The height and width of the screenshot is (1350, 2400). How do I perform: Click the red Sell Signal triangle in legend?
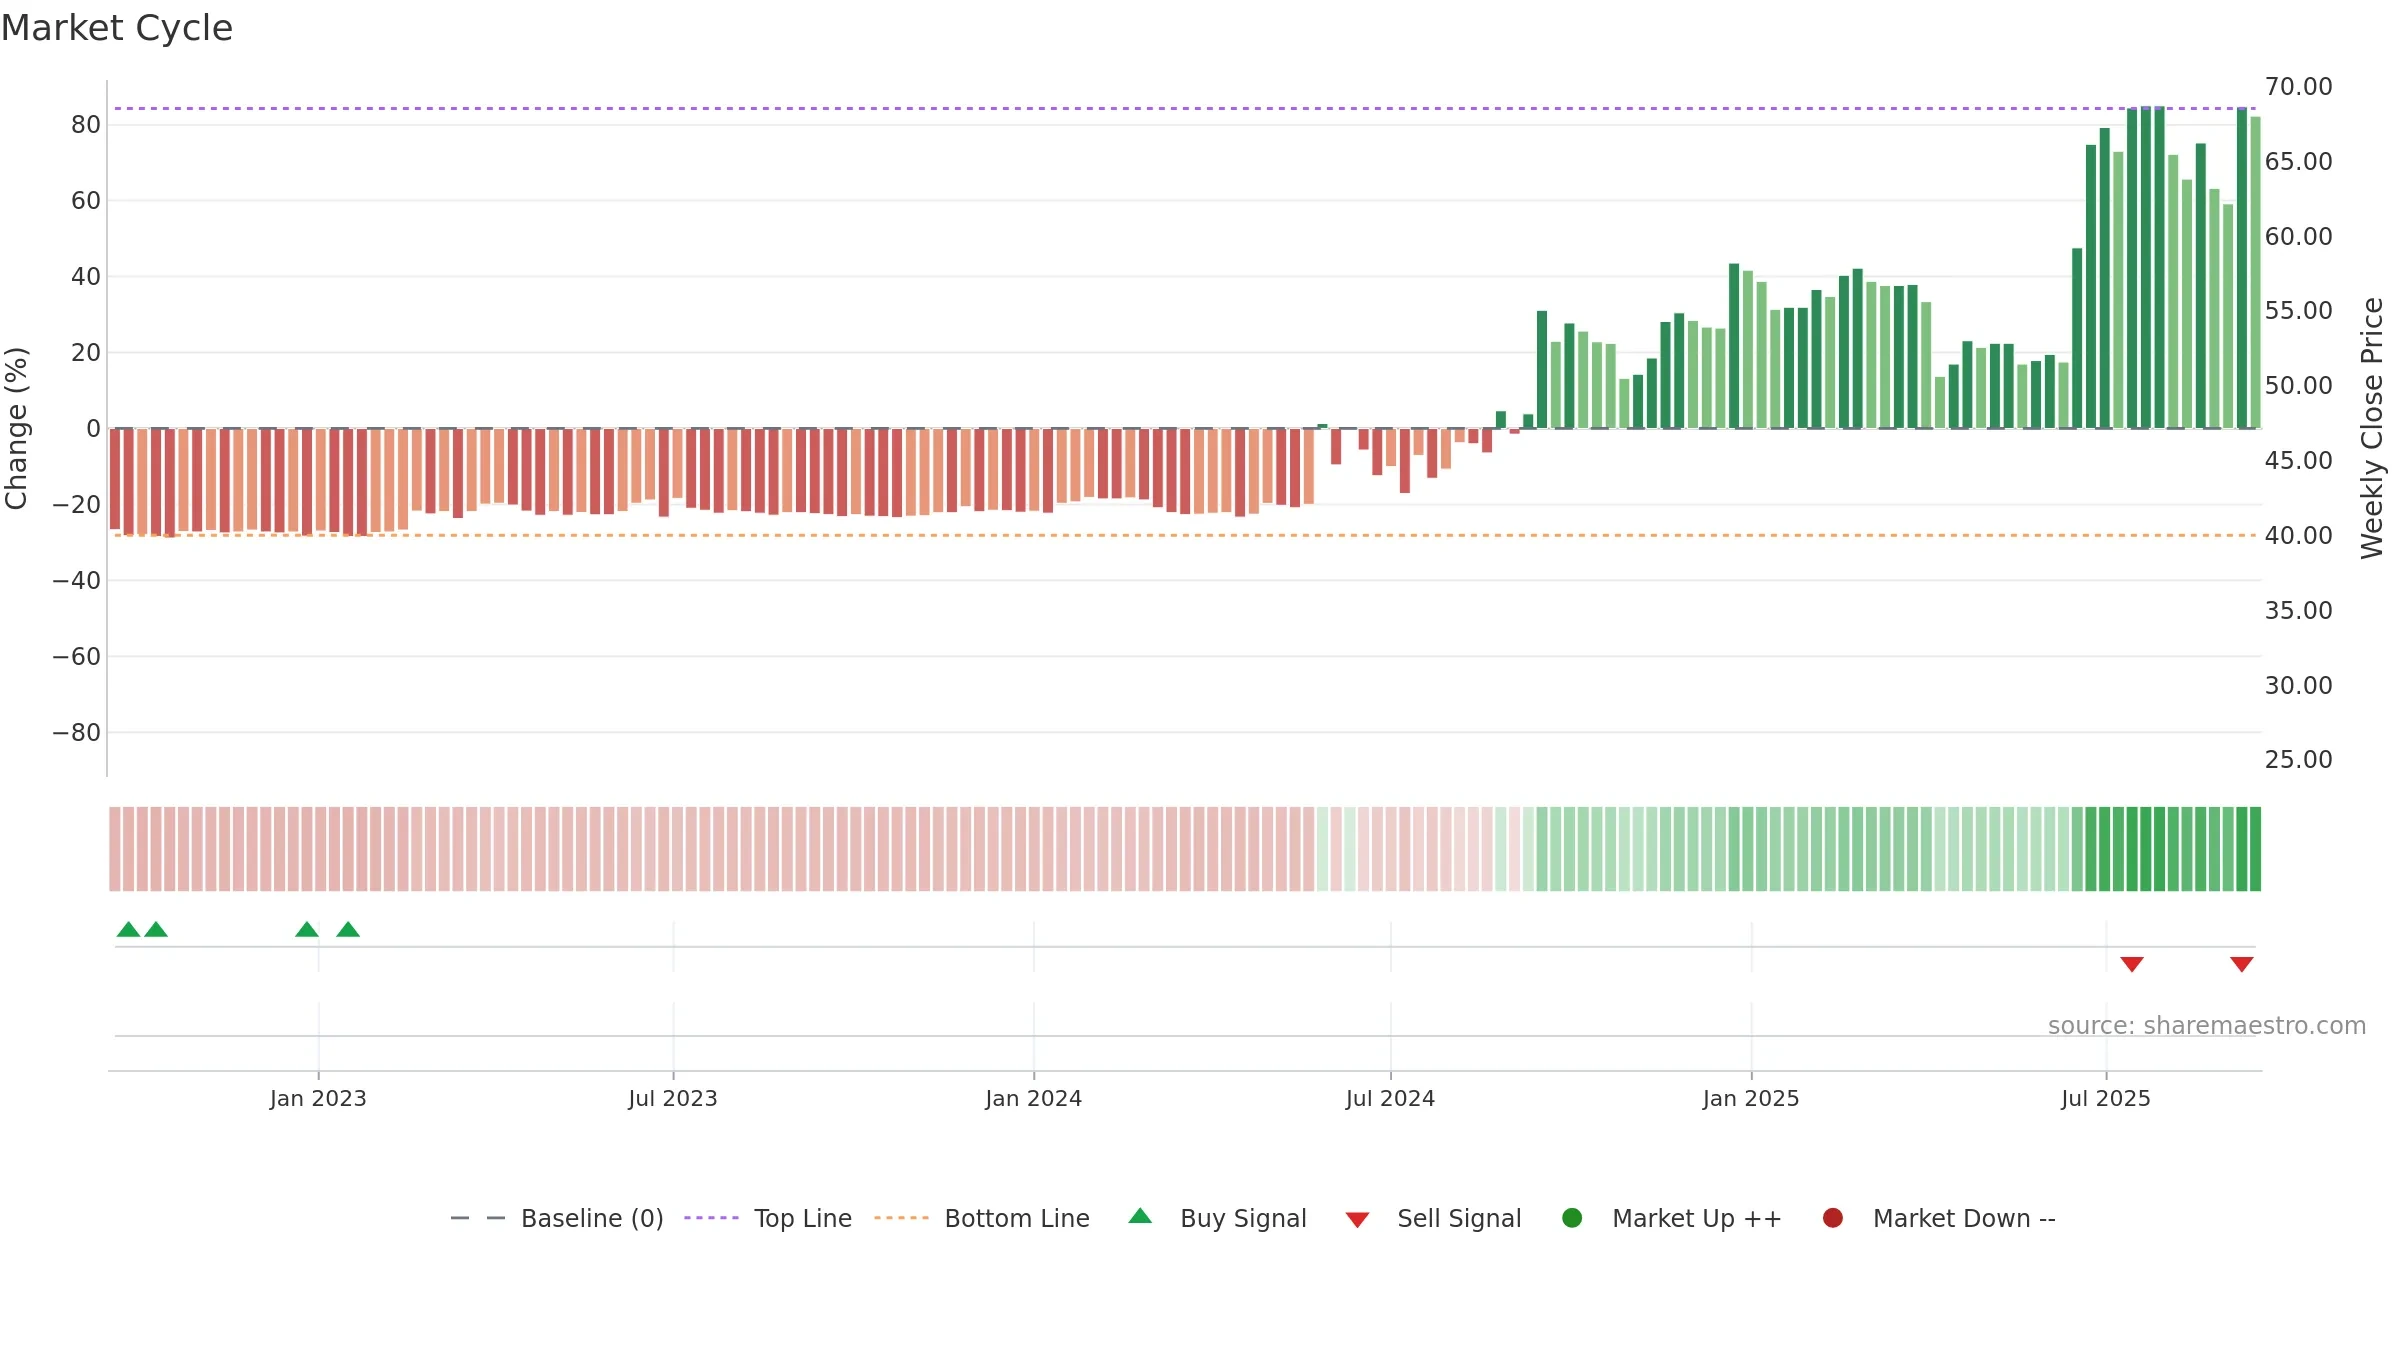(1357, 1220)
